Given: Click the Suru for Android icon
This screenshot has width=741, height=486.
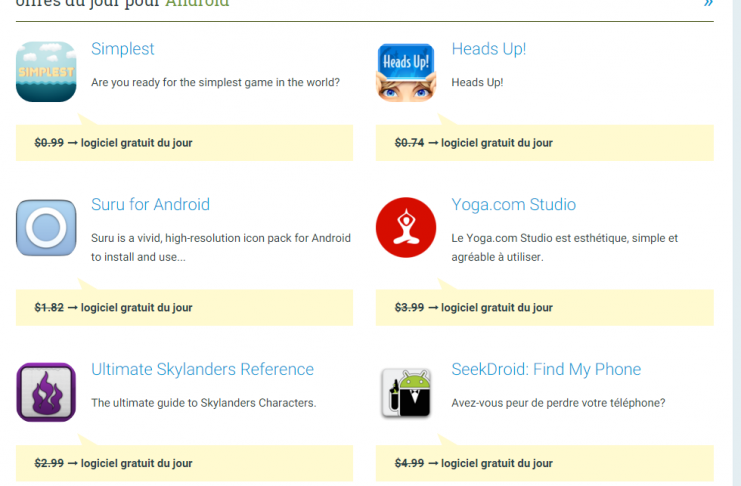Looking at the screenshot, I should coord(46,227).
